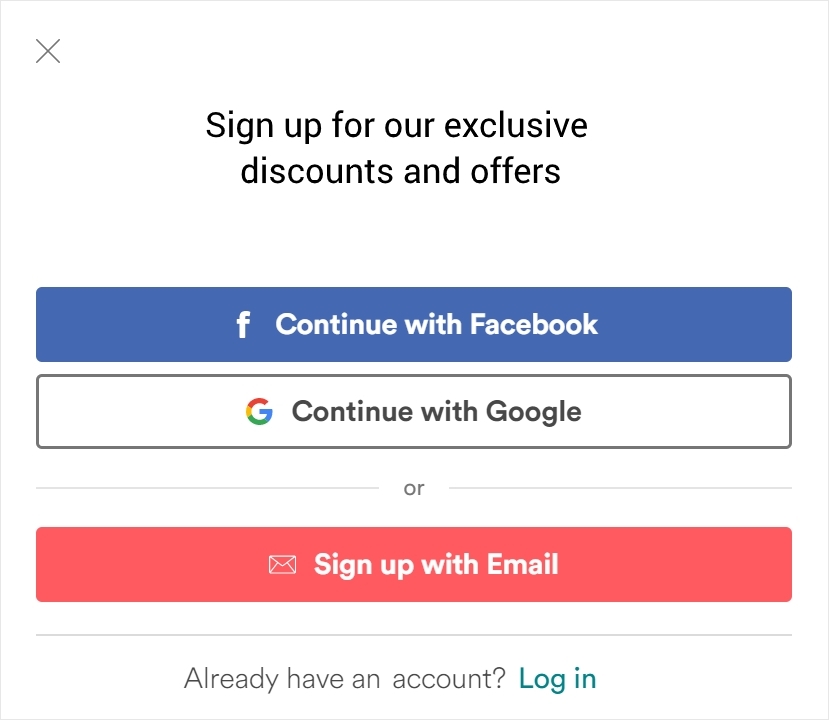Click the word "account?" before Log in

click(449, 679)
